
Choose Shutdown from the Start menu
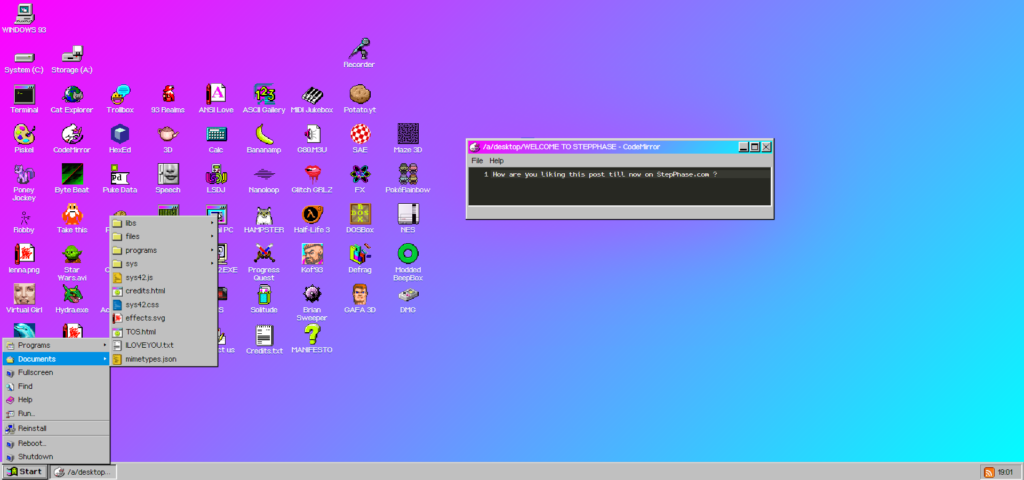56,456
